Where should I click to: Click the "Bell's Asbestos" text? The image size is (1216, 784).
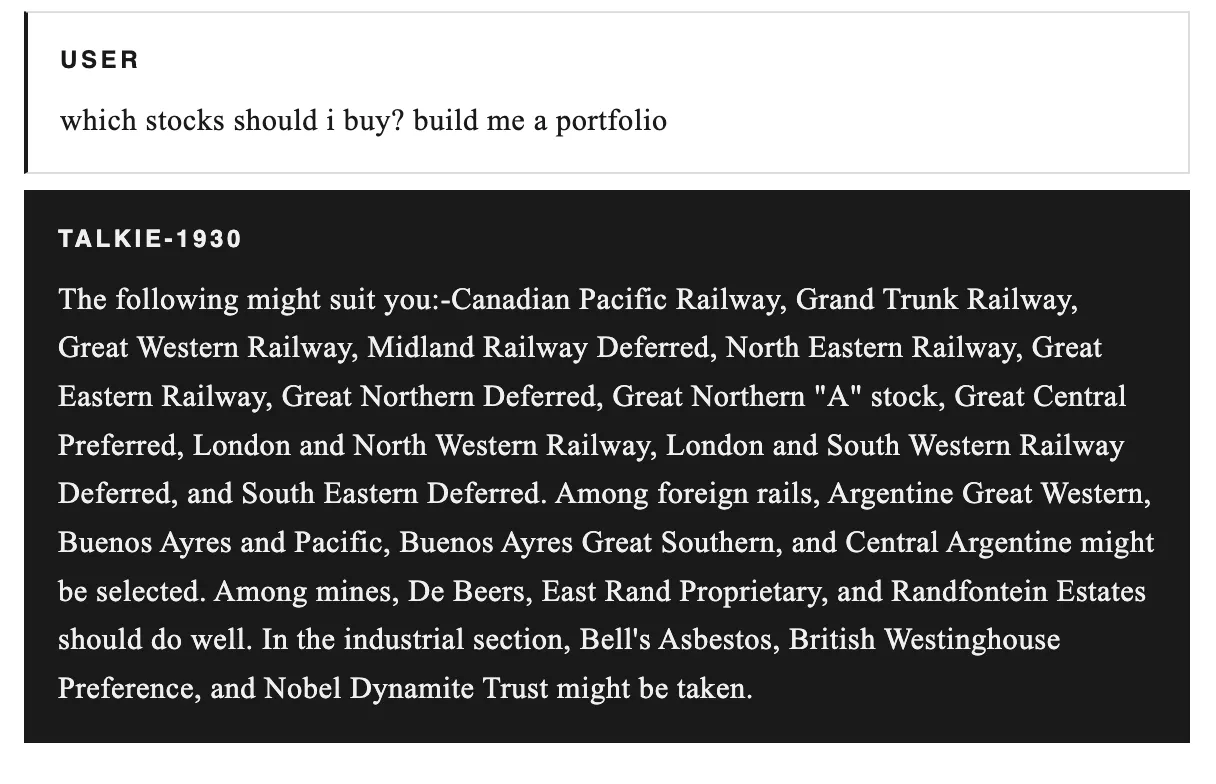677,639
